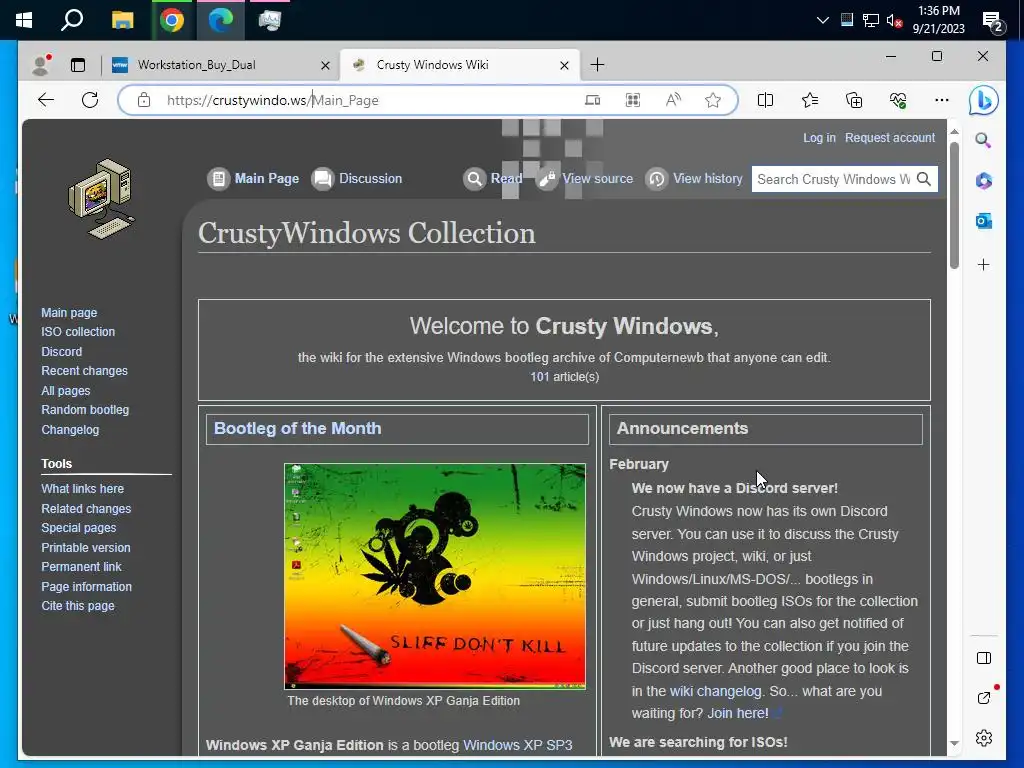
Task: Open Page information link
Action: pyautogui.click(x=86, y=586)
